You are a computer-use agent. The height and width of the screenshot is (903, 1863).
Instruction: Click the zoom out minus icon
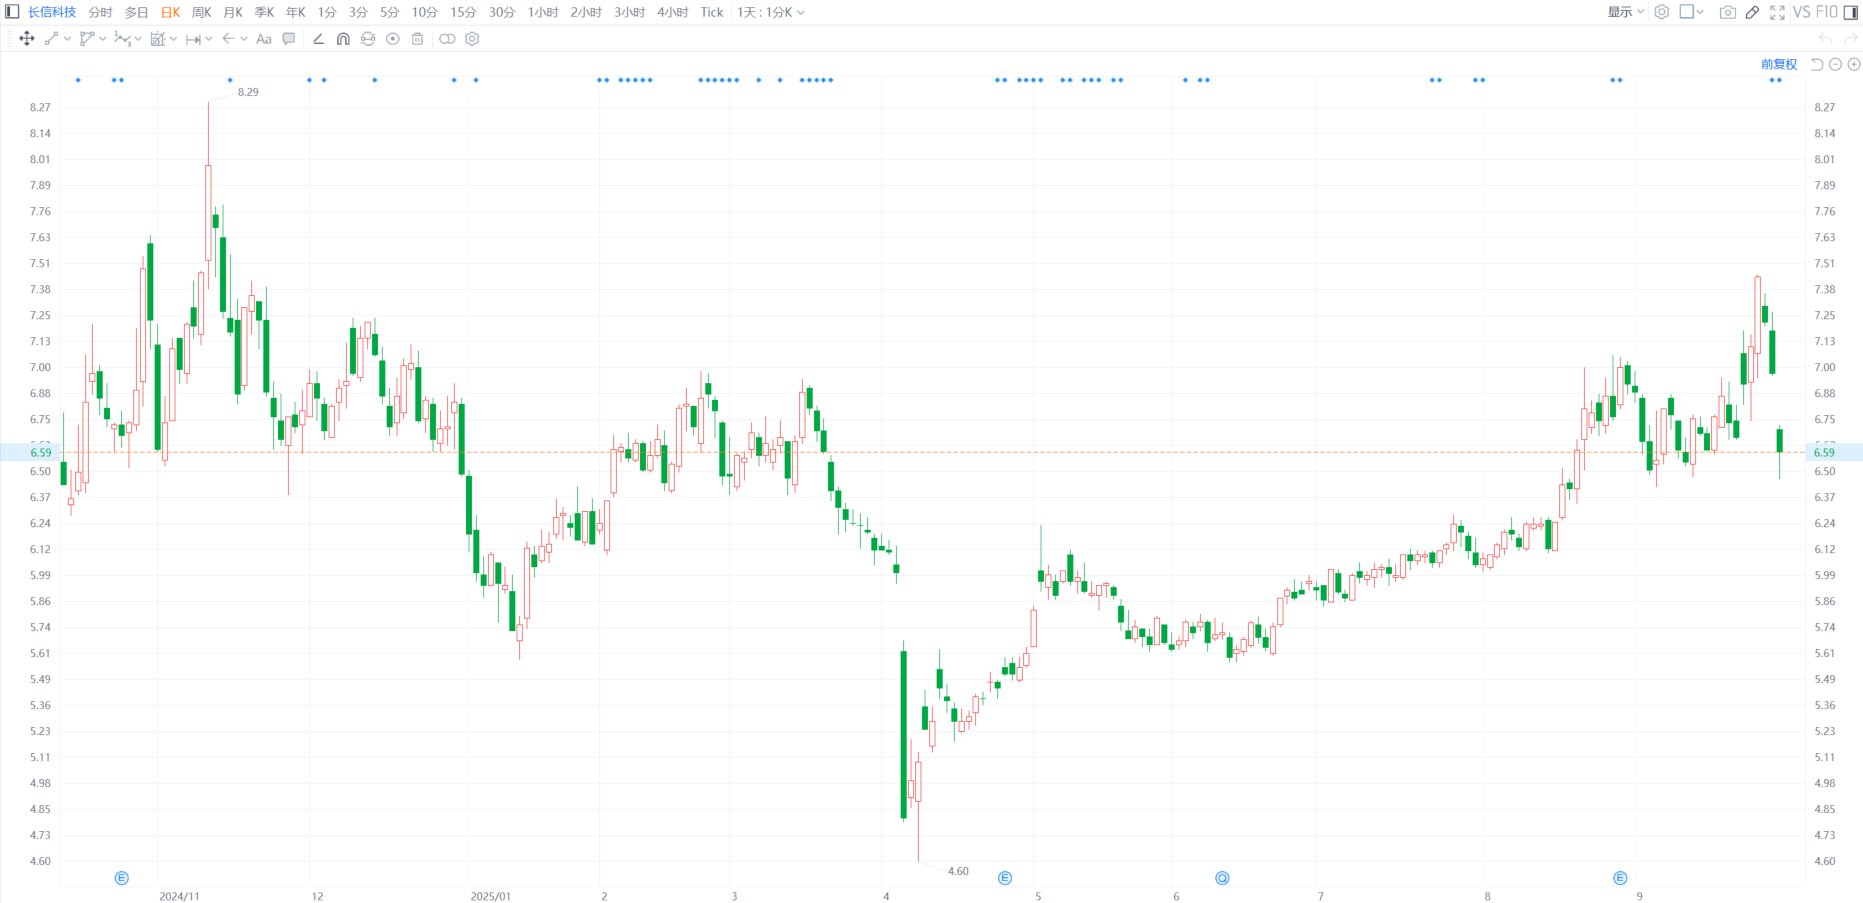point(1835,64)
